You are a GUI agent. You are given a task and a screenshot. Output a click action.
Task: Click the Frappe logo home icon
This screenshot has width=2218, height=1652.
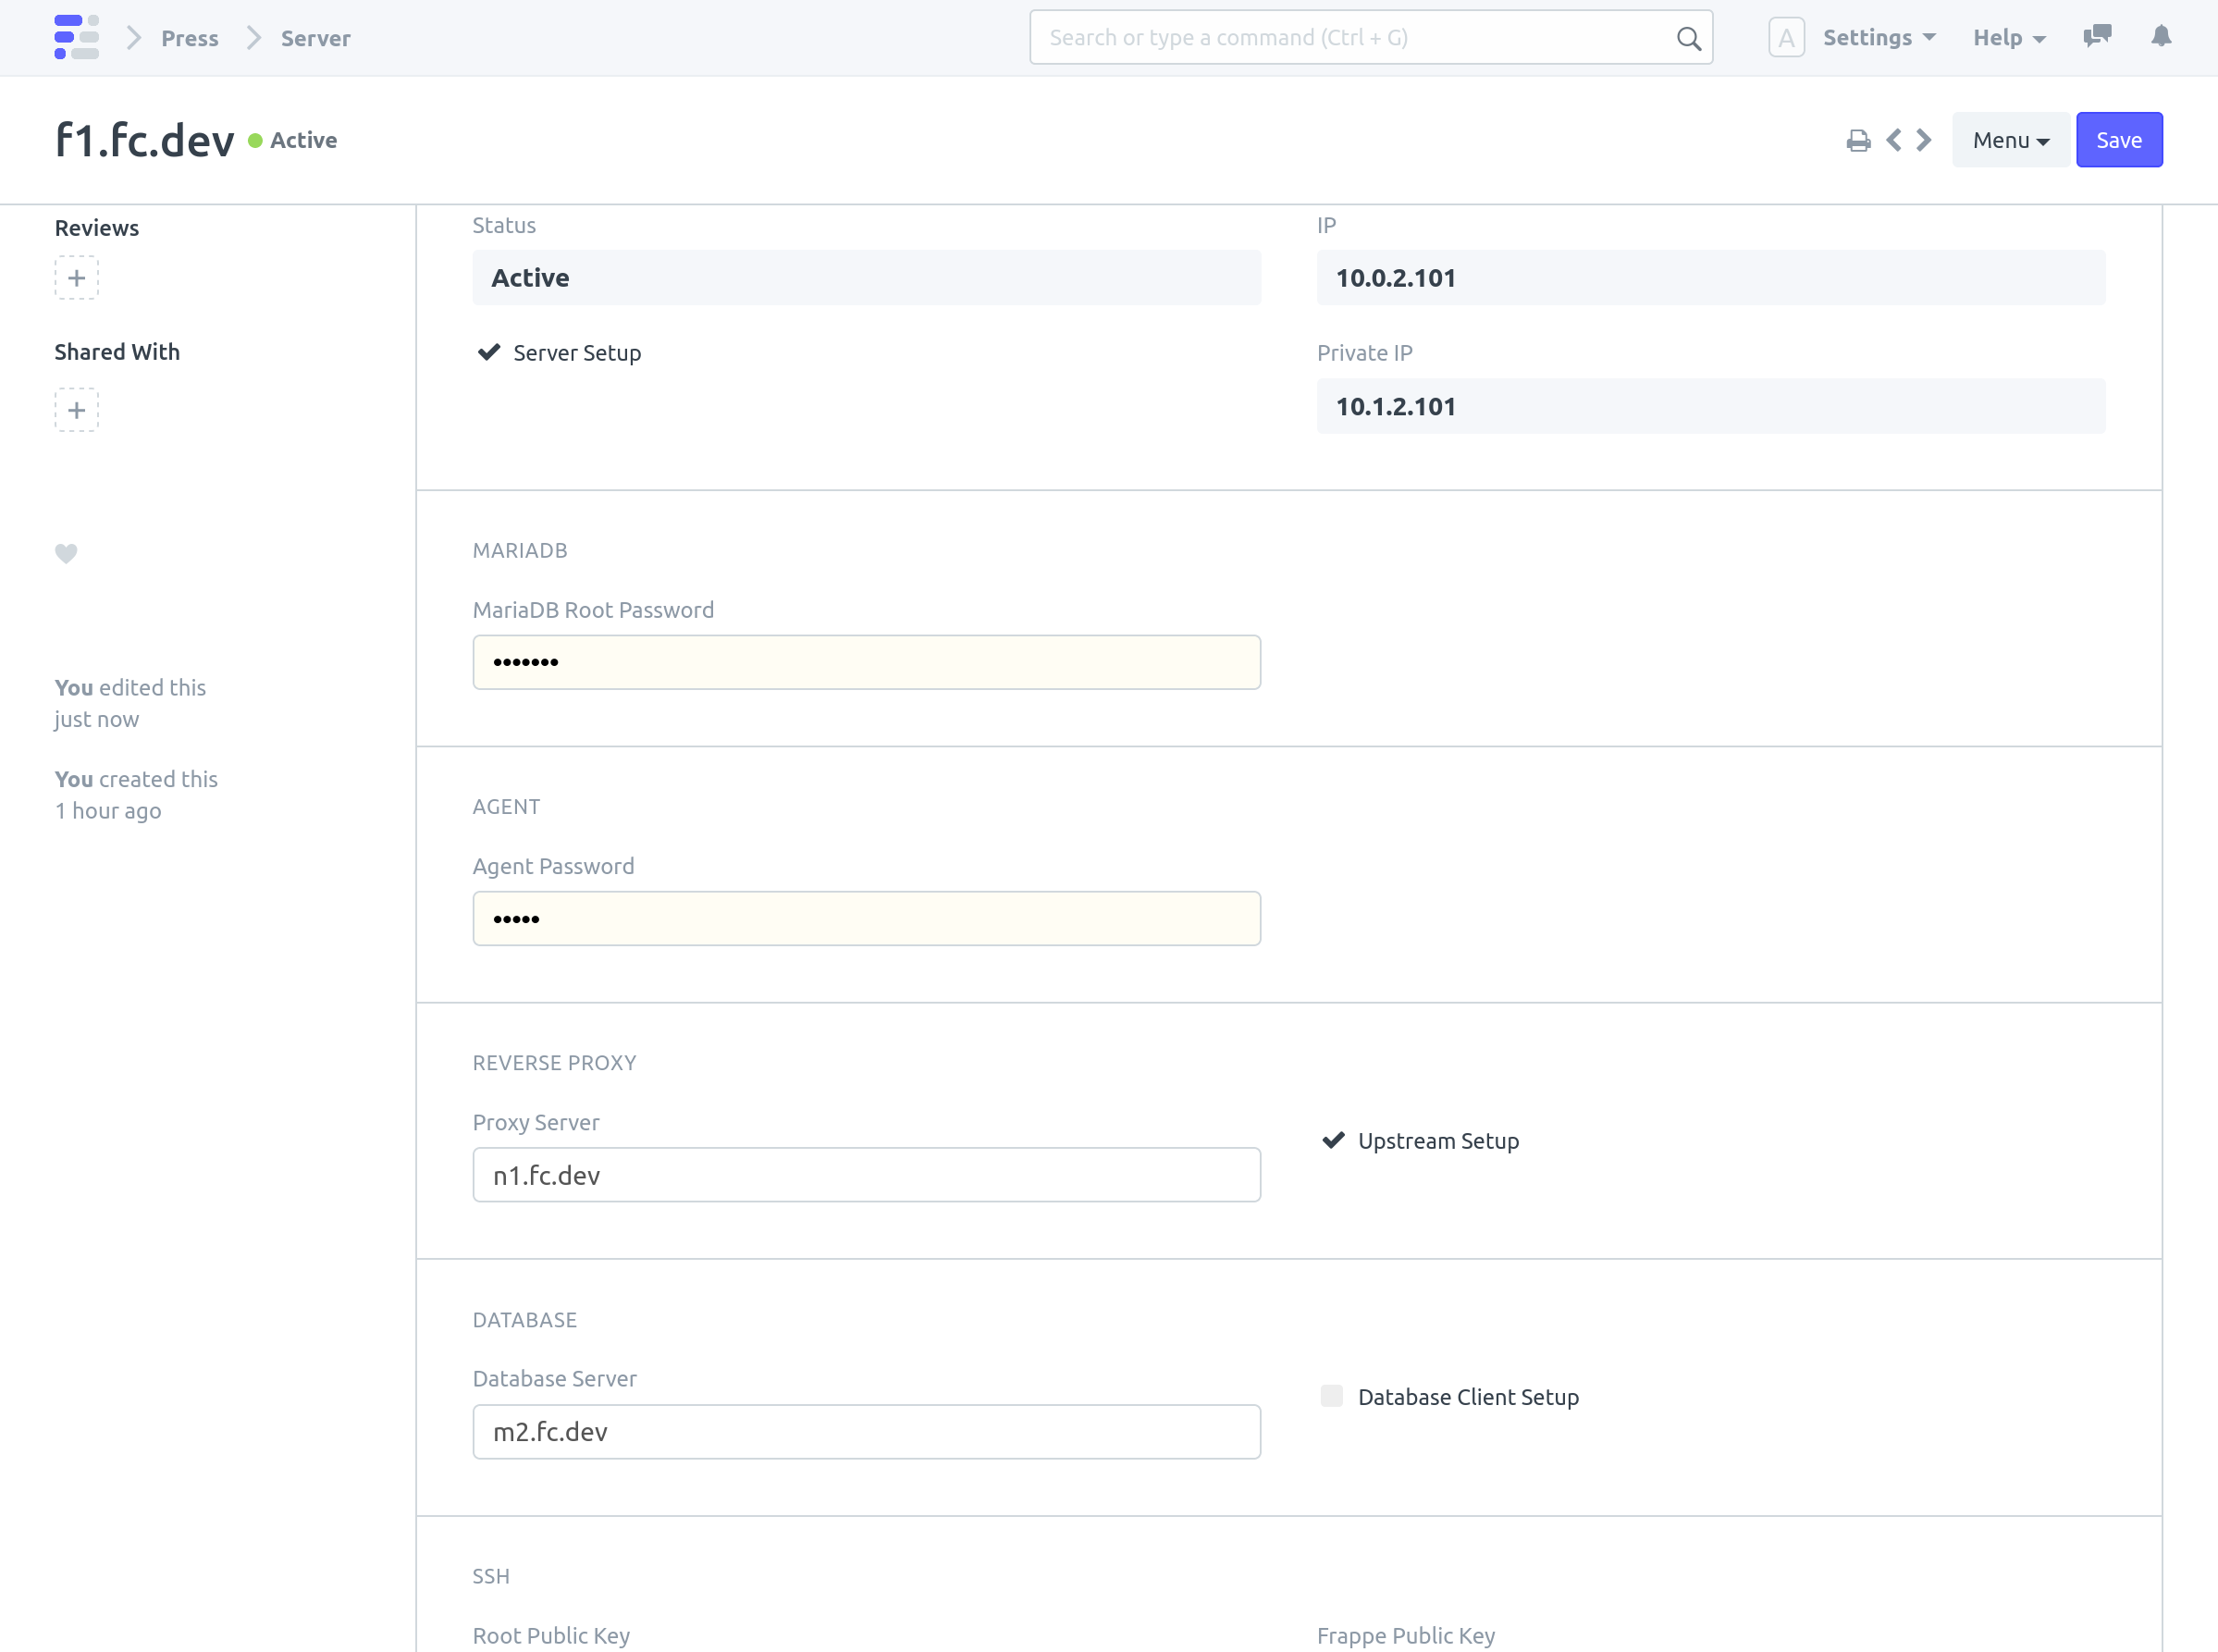(76, 37)
